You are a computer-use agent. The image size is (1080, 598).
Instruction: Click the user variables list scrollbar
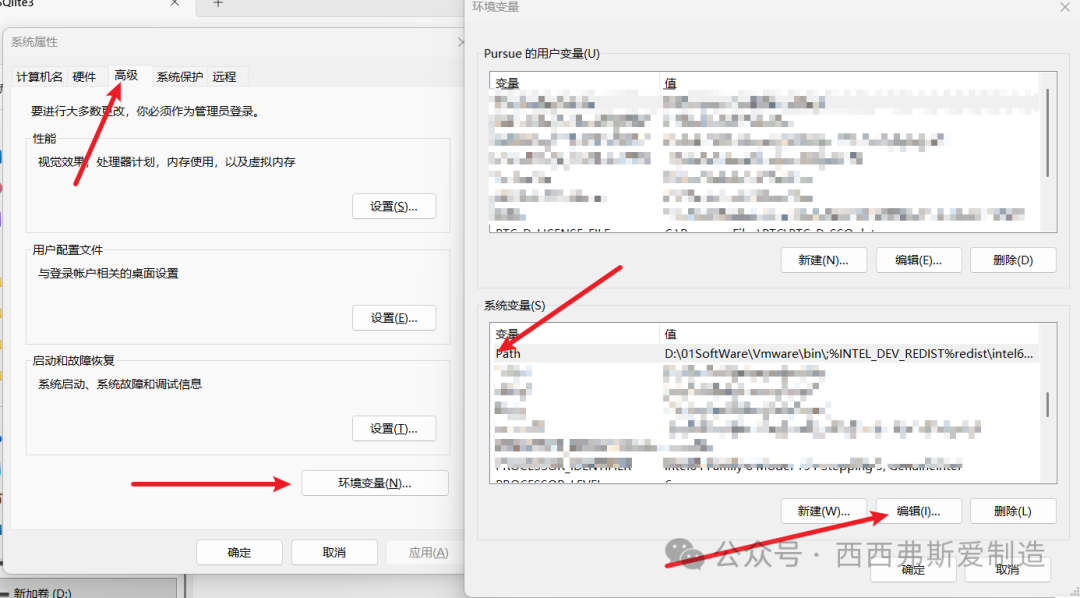coord(1047,130)
